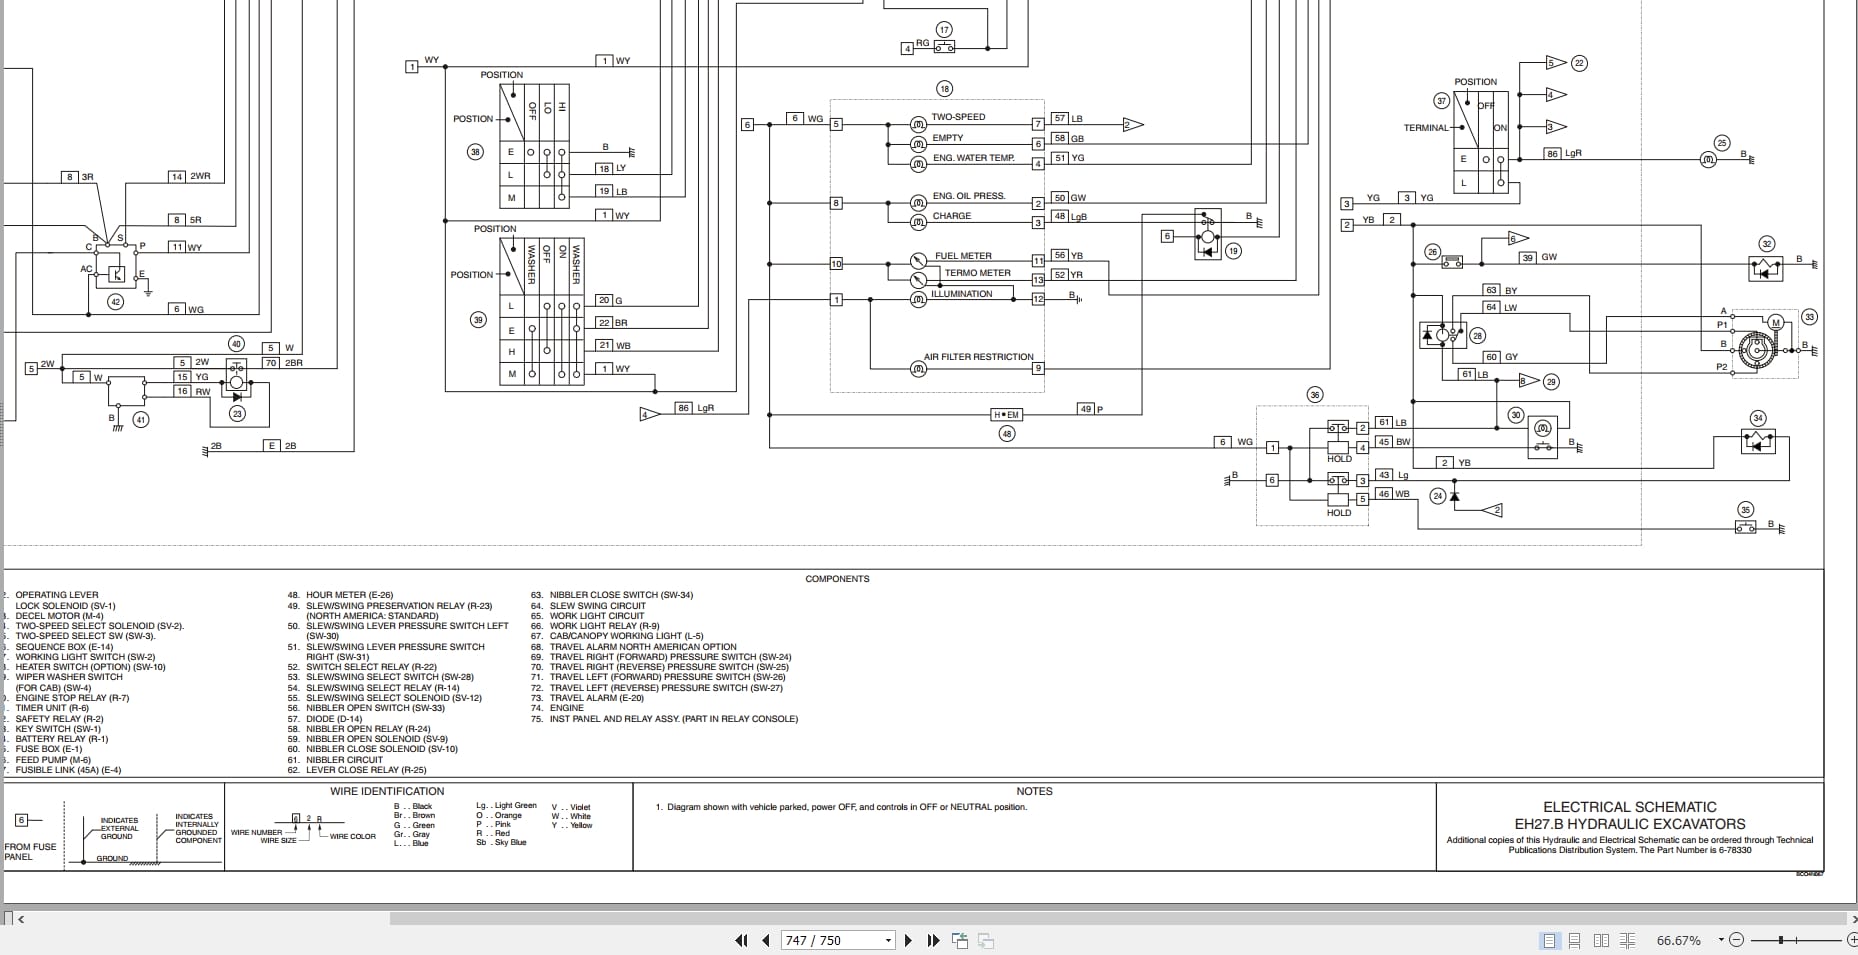Click the horizontal scrollbar thumb
1858x955 pixels.
[x=1117, y=918]
